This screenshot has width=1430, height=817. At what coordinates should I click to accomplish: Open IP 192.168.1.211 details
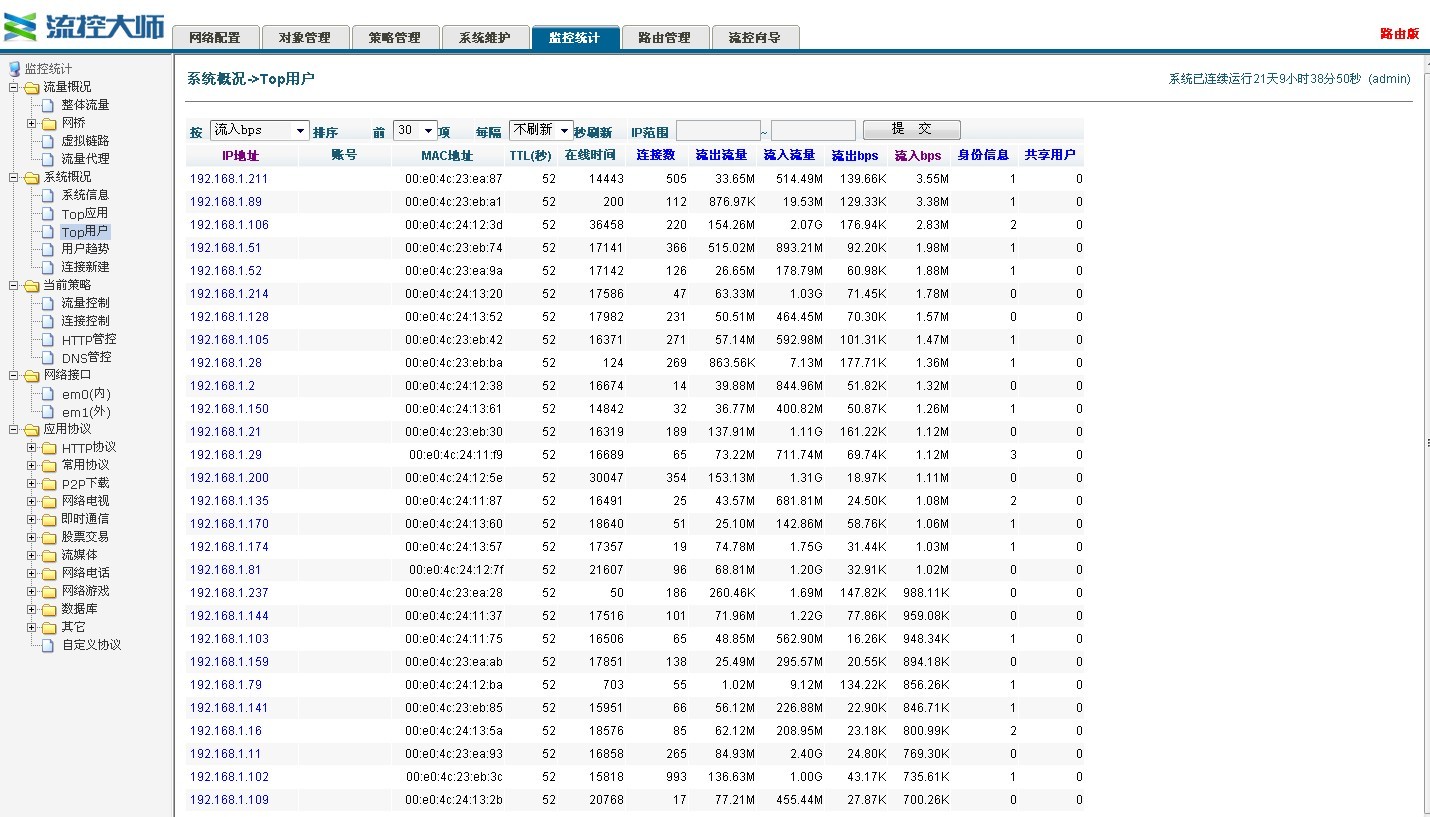tap(229, 179)
